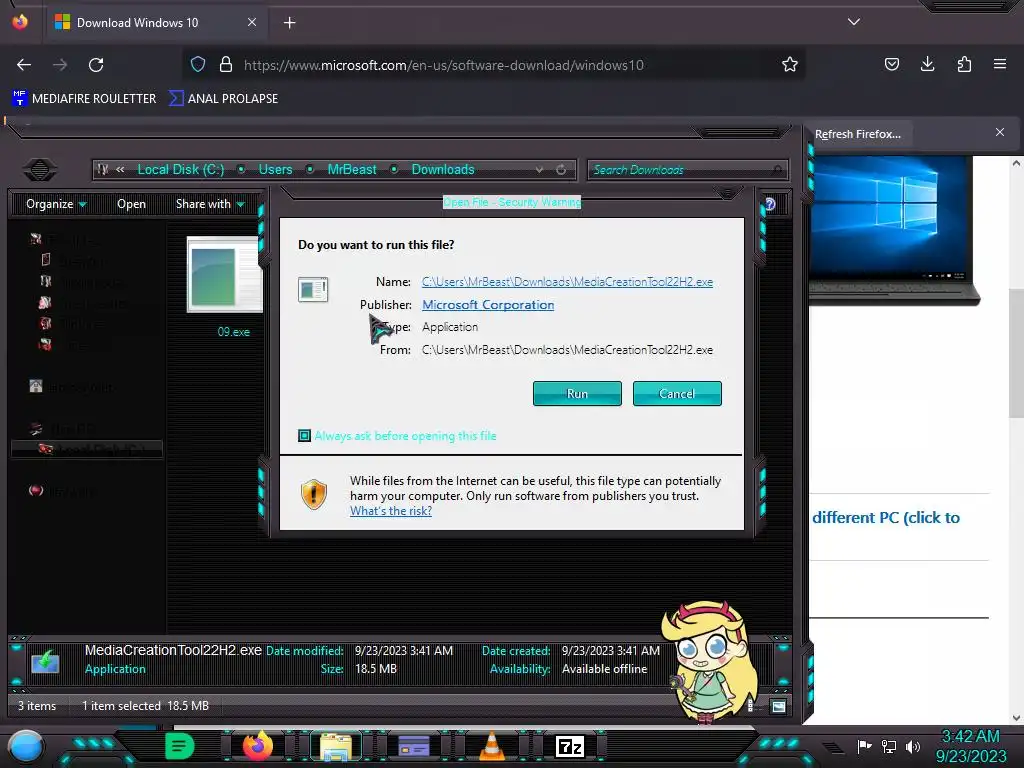Open Explorer help question-mark icon
Viewport: 1024px width, 768px height.
coord(770,204)
